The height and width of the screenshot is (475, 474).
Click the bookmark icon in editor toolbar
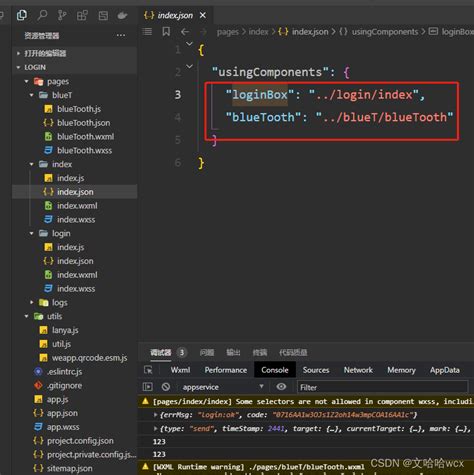[166, 32]
